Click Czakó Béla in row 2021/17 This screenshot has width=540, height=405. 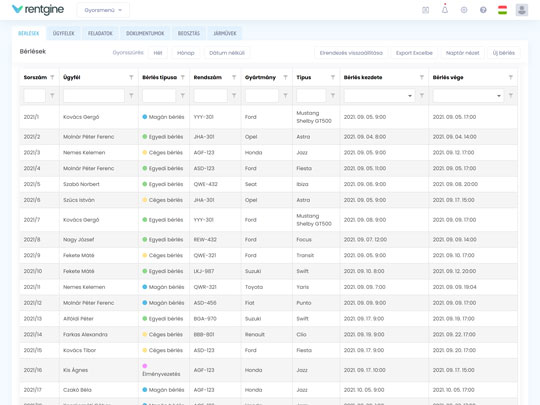[x=77, y=390]
